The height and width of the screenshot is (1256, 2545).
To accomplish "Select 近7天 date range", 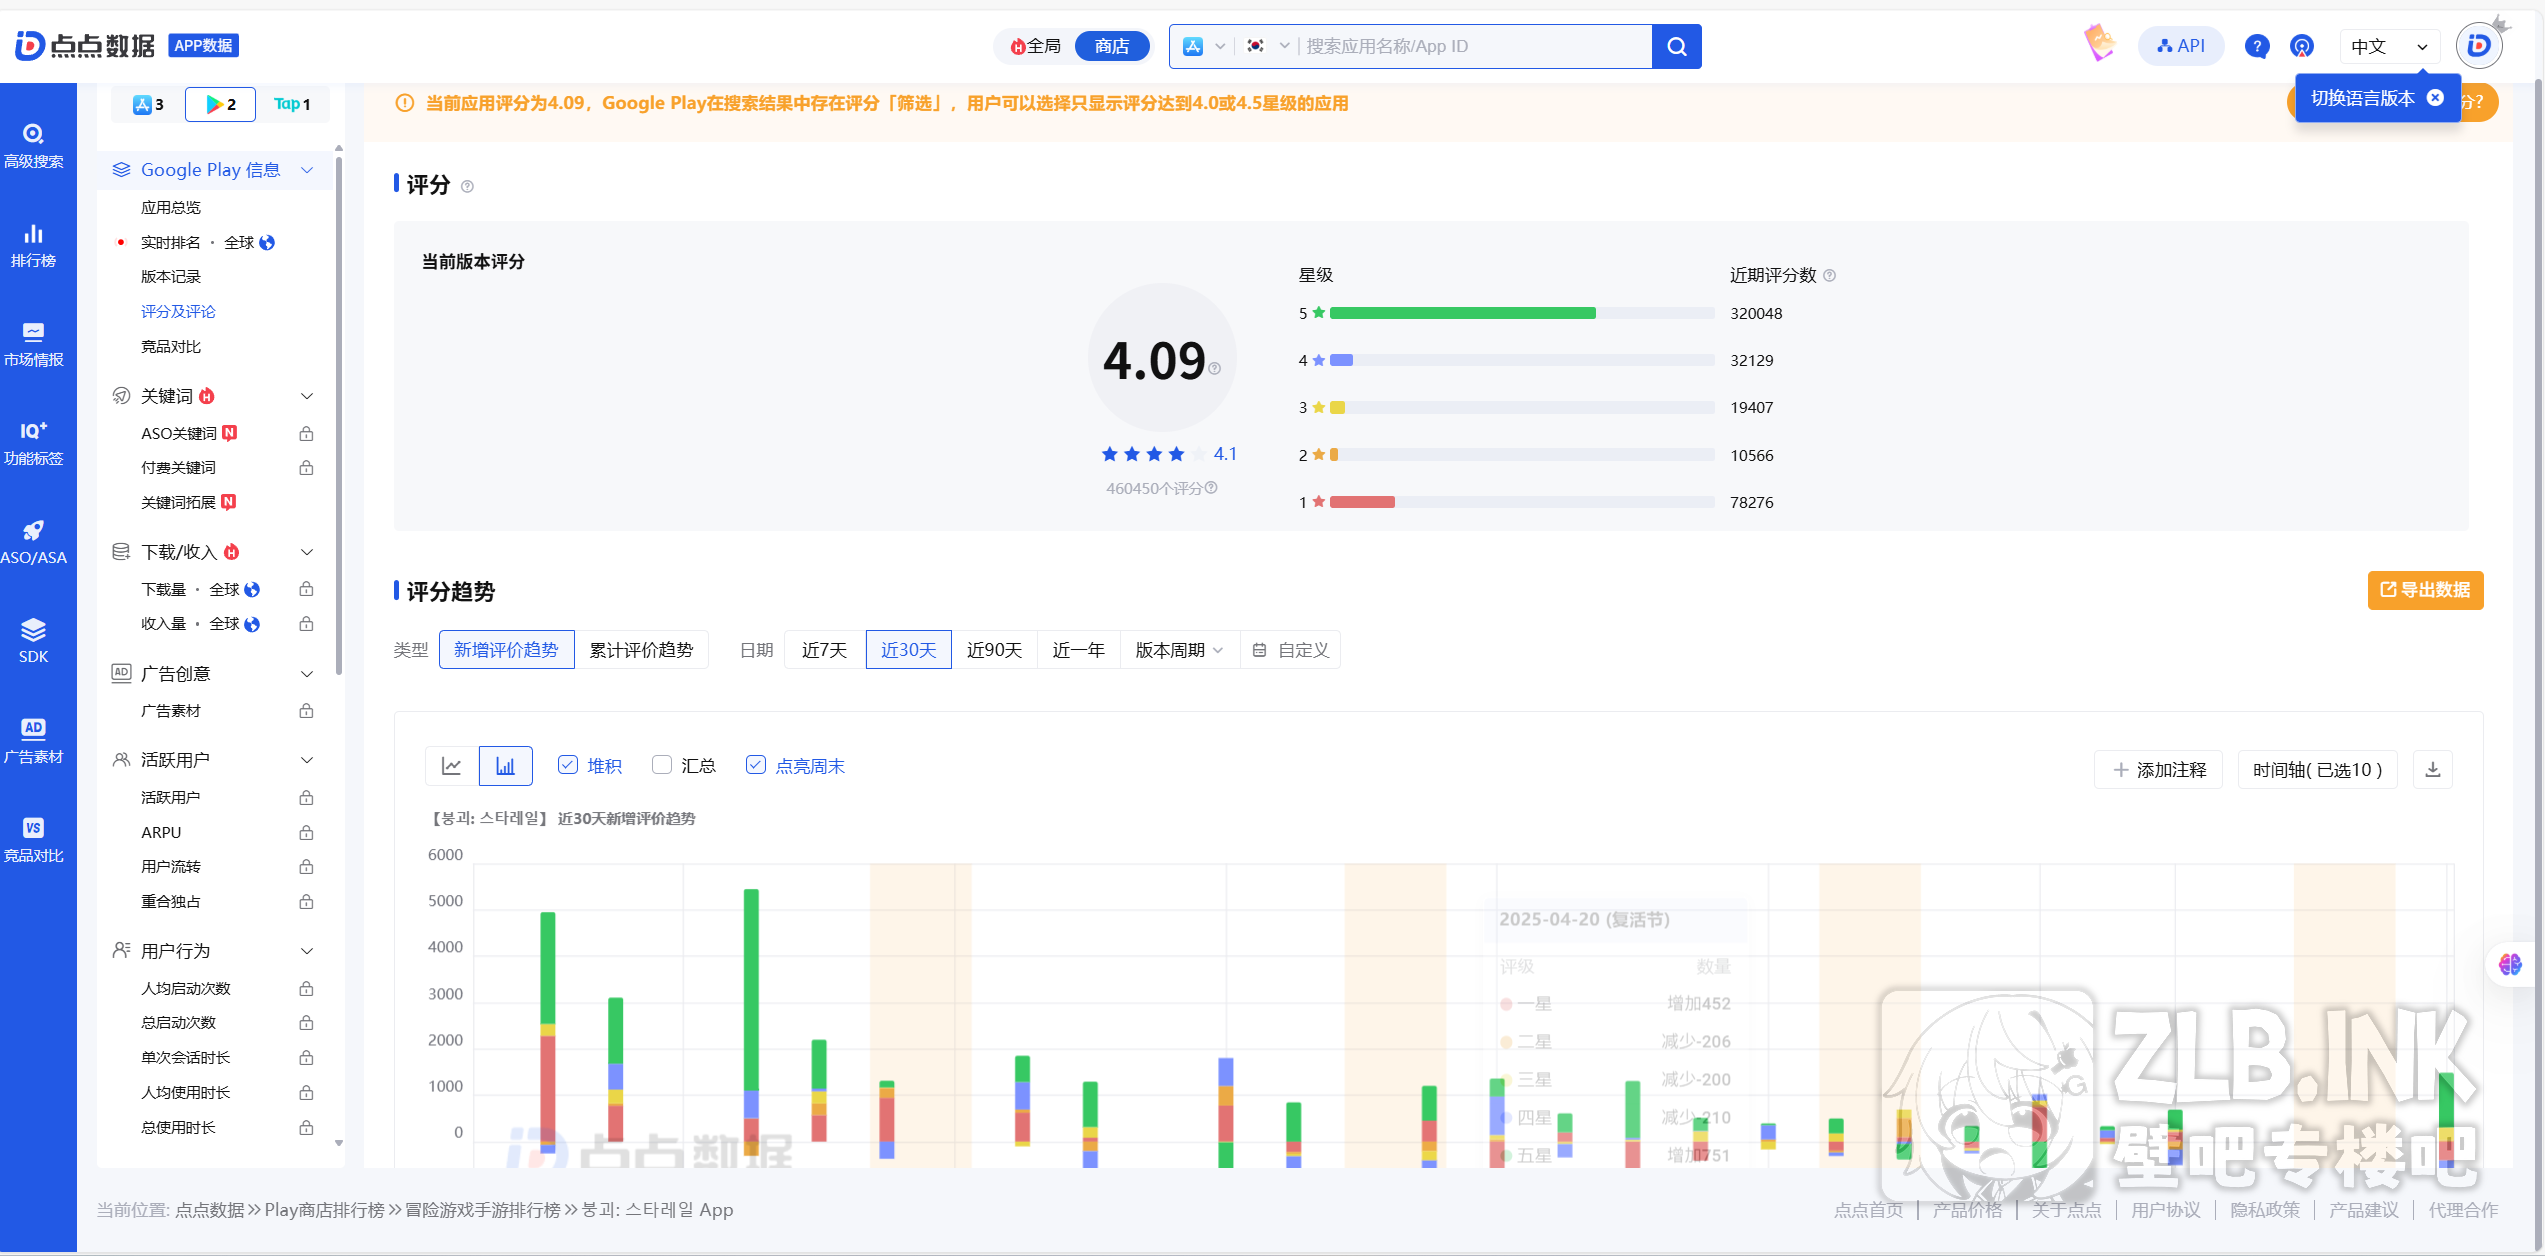I will (825, 650).
